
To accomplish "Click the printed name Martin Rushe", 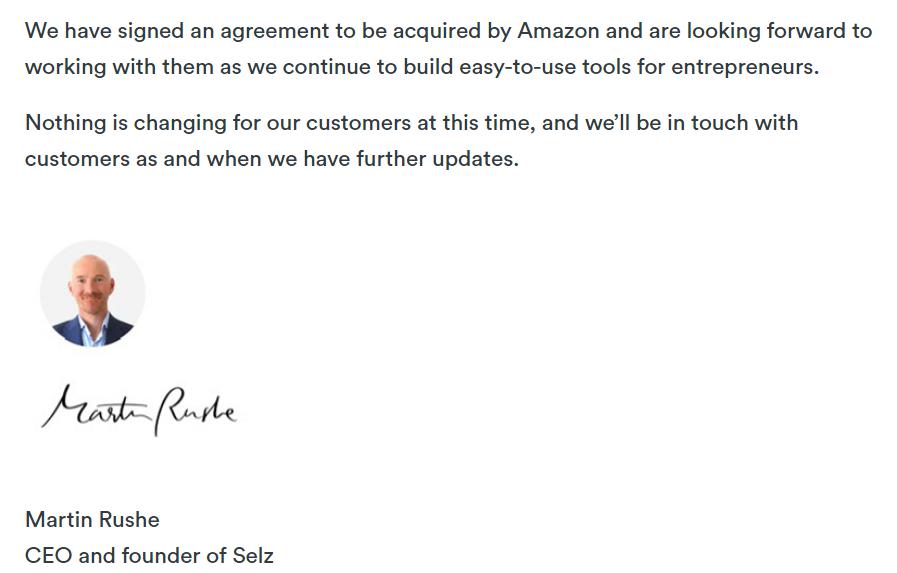I will pyautogui.click(x=93, y=519).
